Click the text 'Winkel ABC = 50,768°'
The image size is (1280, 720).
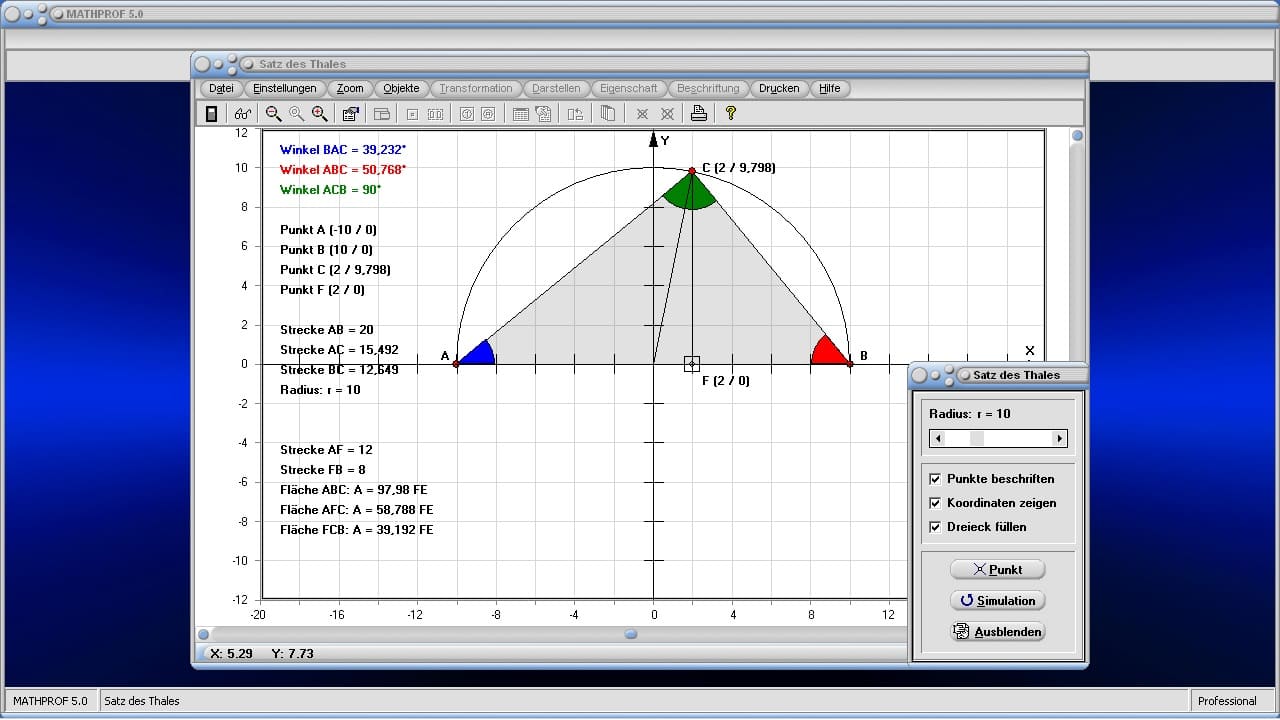coord(343,170)
